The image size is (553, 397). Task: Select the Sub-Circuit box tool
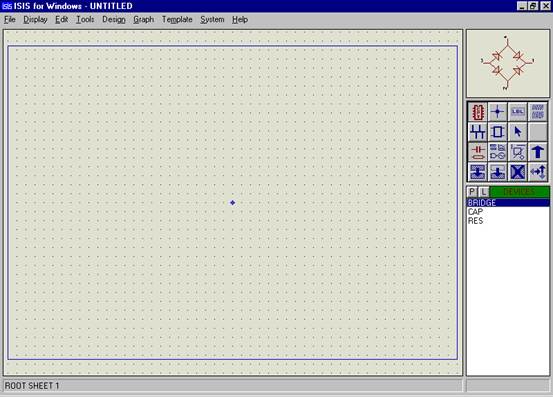(497, 132)
